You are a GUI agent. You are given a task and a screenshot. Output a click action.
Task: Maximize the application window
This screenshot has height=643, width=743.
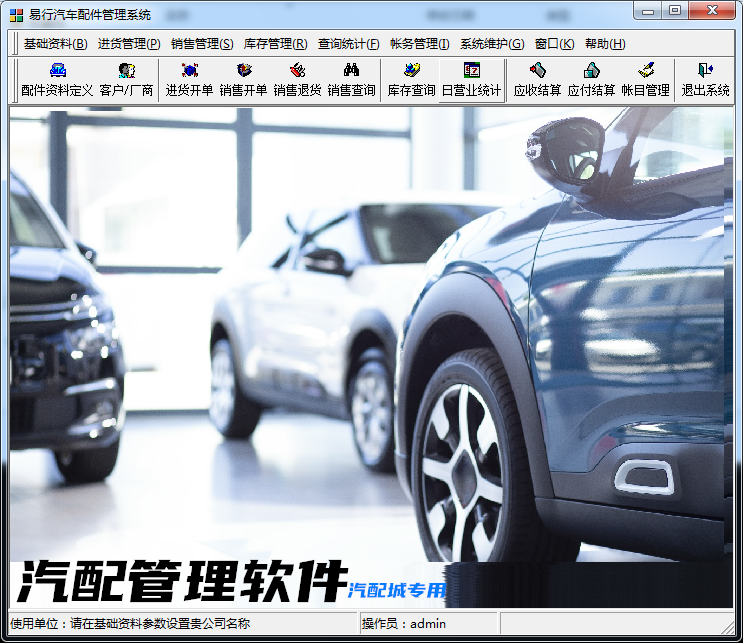coord(675,10)
